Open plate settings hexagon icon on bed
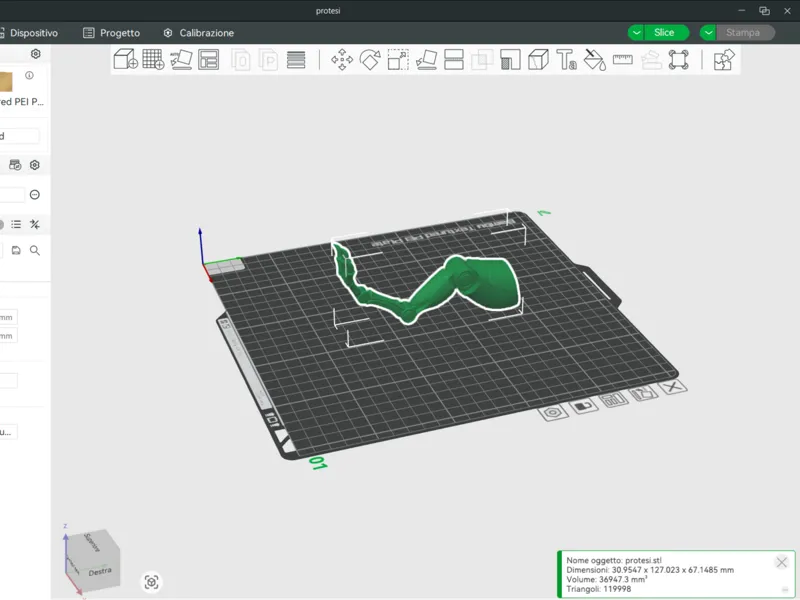 point(553,413)
